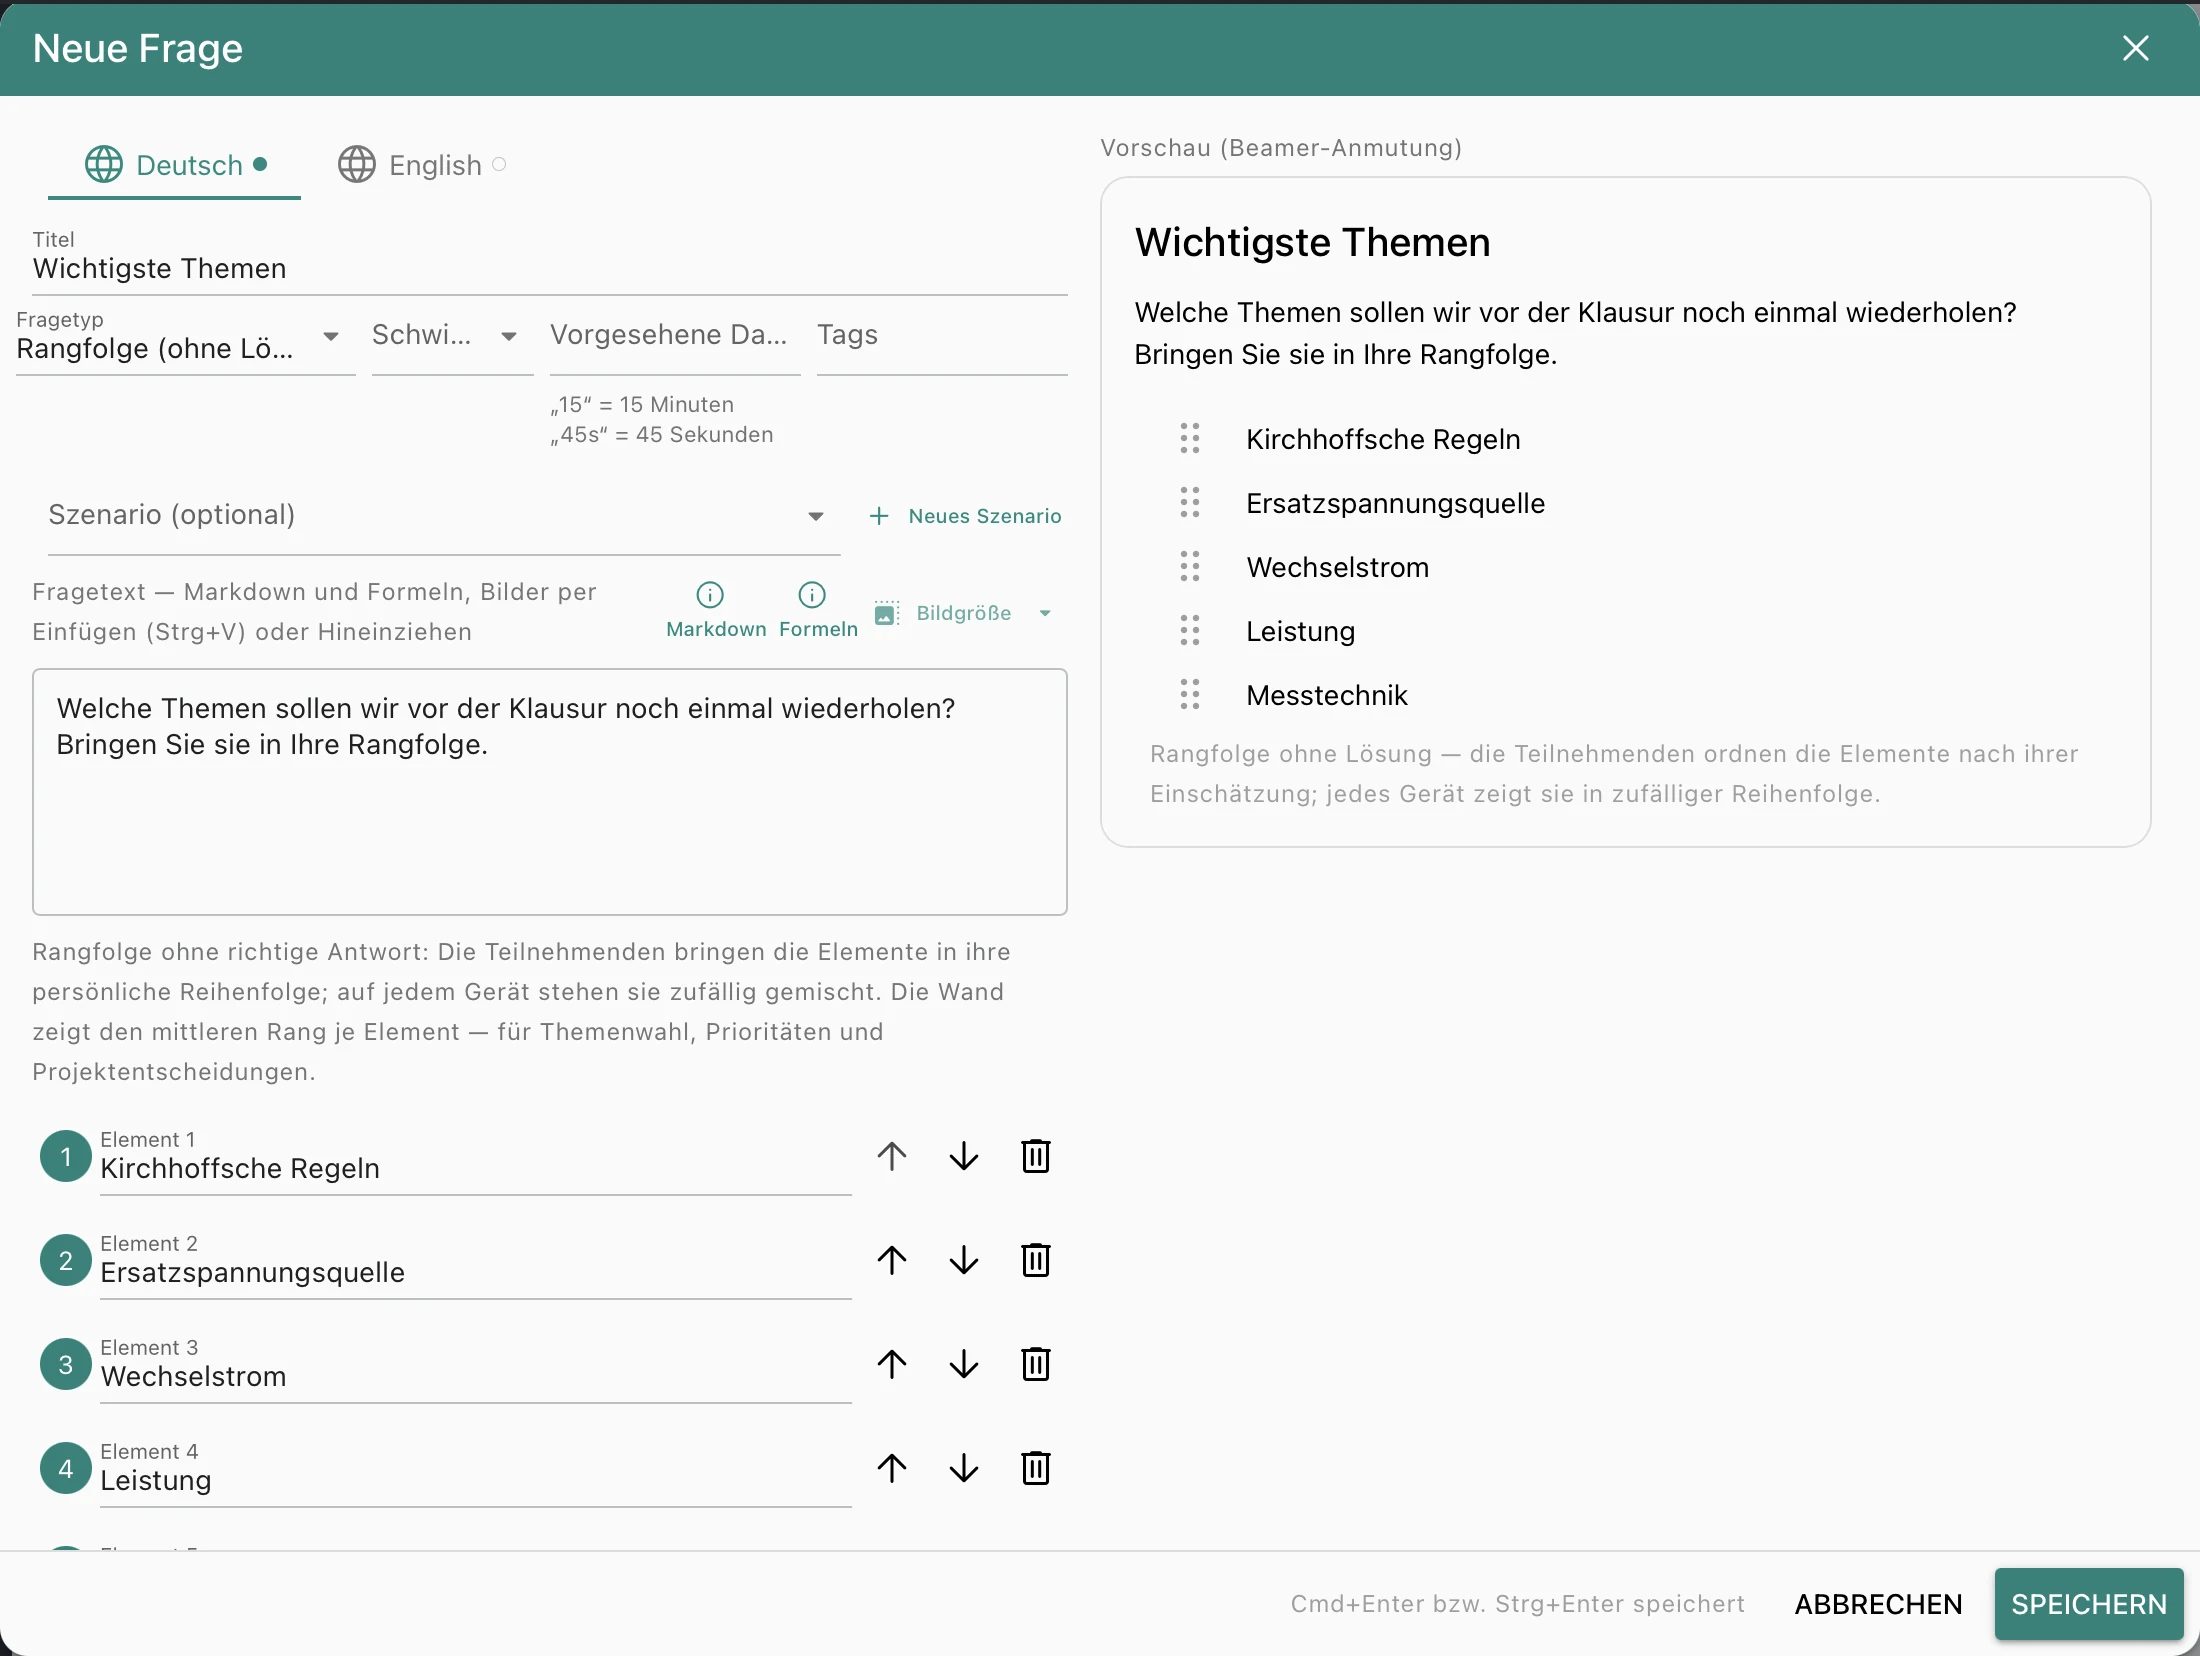Move Leistung element down
Screen dimensions: 2200x1656
pyautogui.click(x=964, y=1469)
